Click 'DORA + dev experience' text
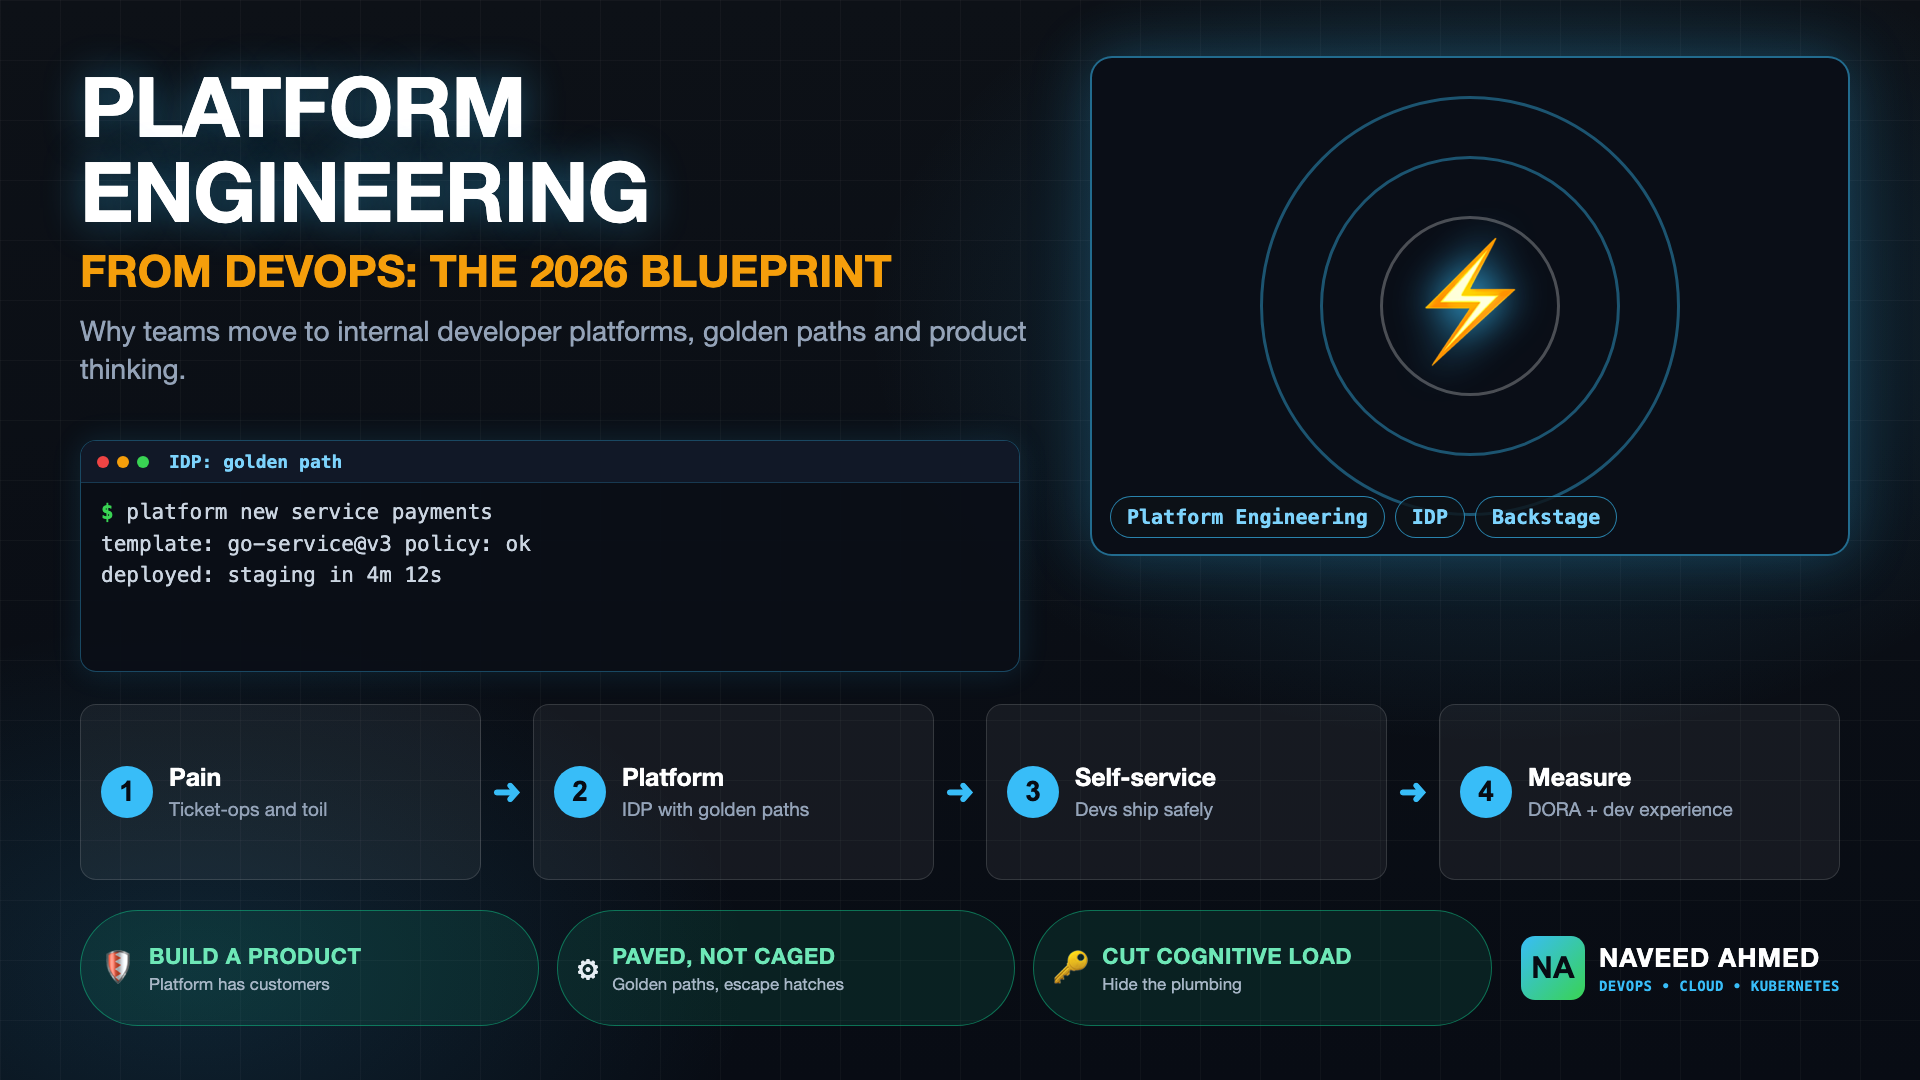 click(x=1630, y=810)
